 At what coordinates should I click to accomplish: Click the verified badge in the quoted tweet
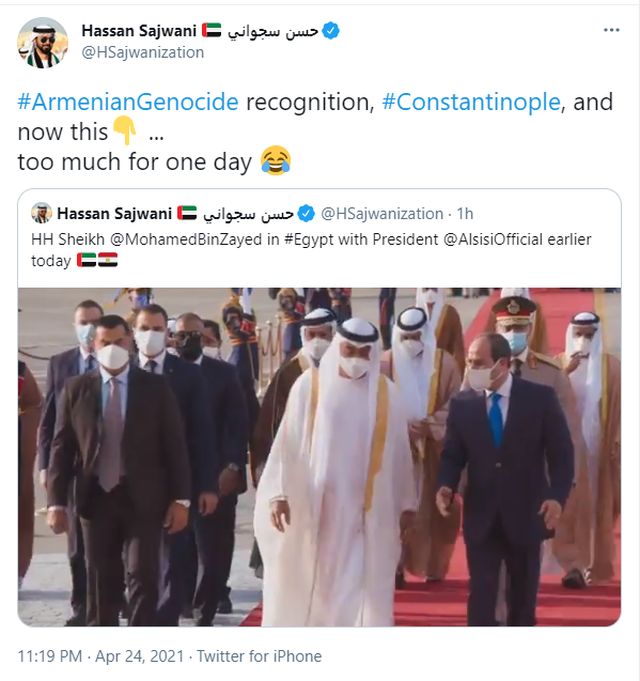tap(306, 213)
